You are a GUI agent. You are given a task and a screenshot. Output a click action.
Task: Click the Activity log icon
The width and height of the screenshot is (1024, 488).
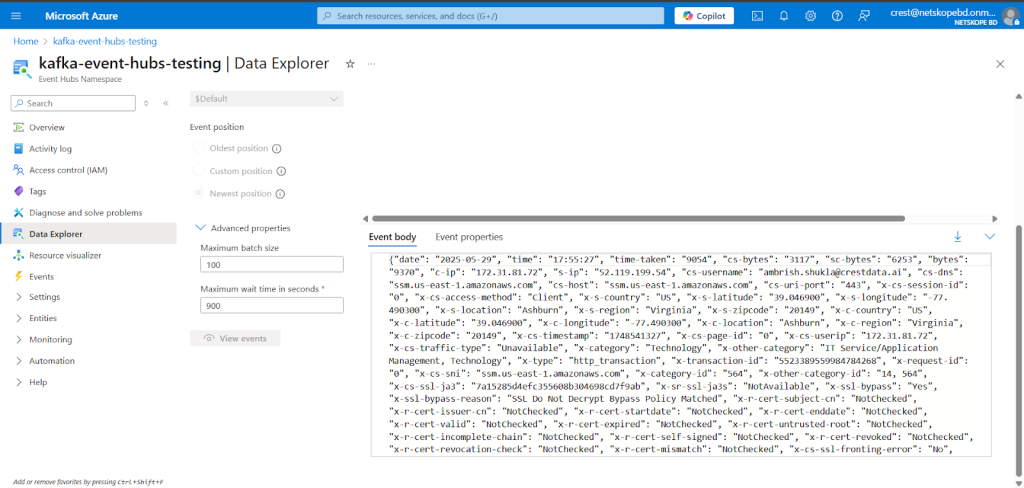(18, 149)
